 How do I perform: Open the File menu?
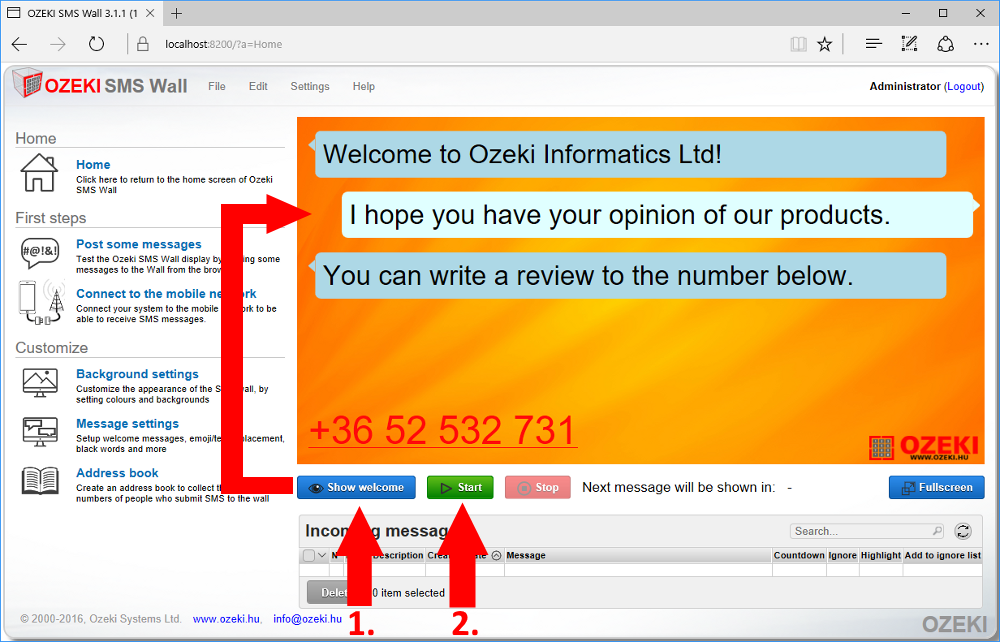click(217, 86)
